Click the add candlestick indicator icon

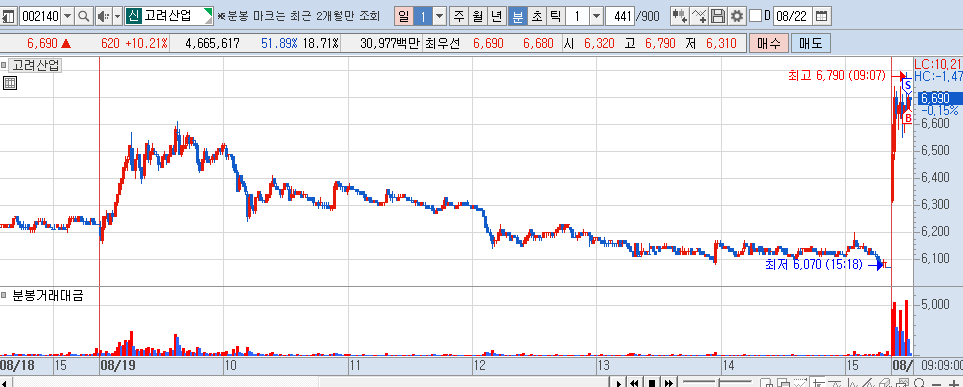point(679,16)
